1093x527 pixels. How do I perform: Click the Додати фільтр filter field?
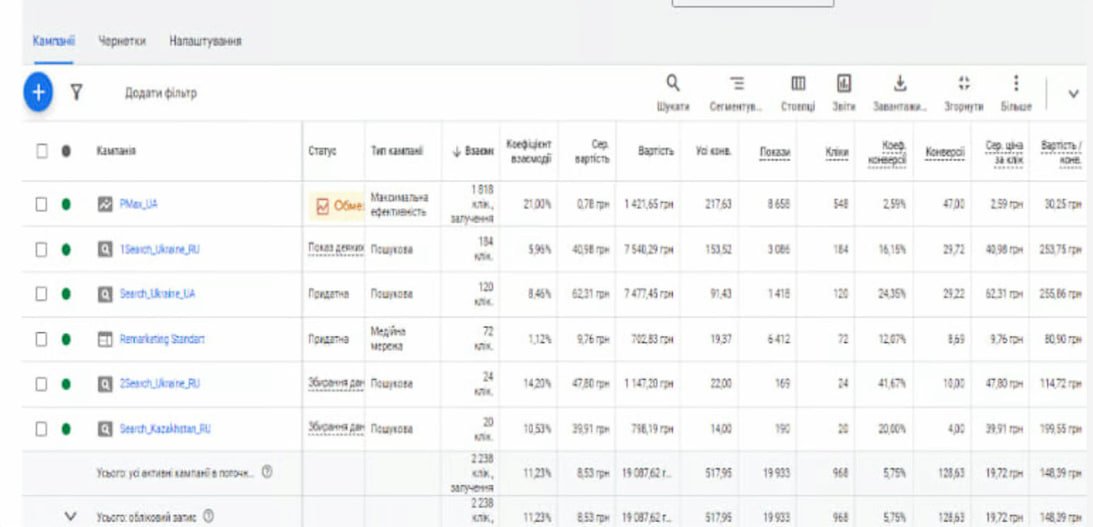pyautogui.click(x=161, y=93)
